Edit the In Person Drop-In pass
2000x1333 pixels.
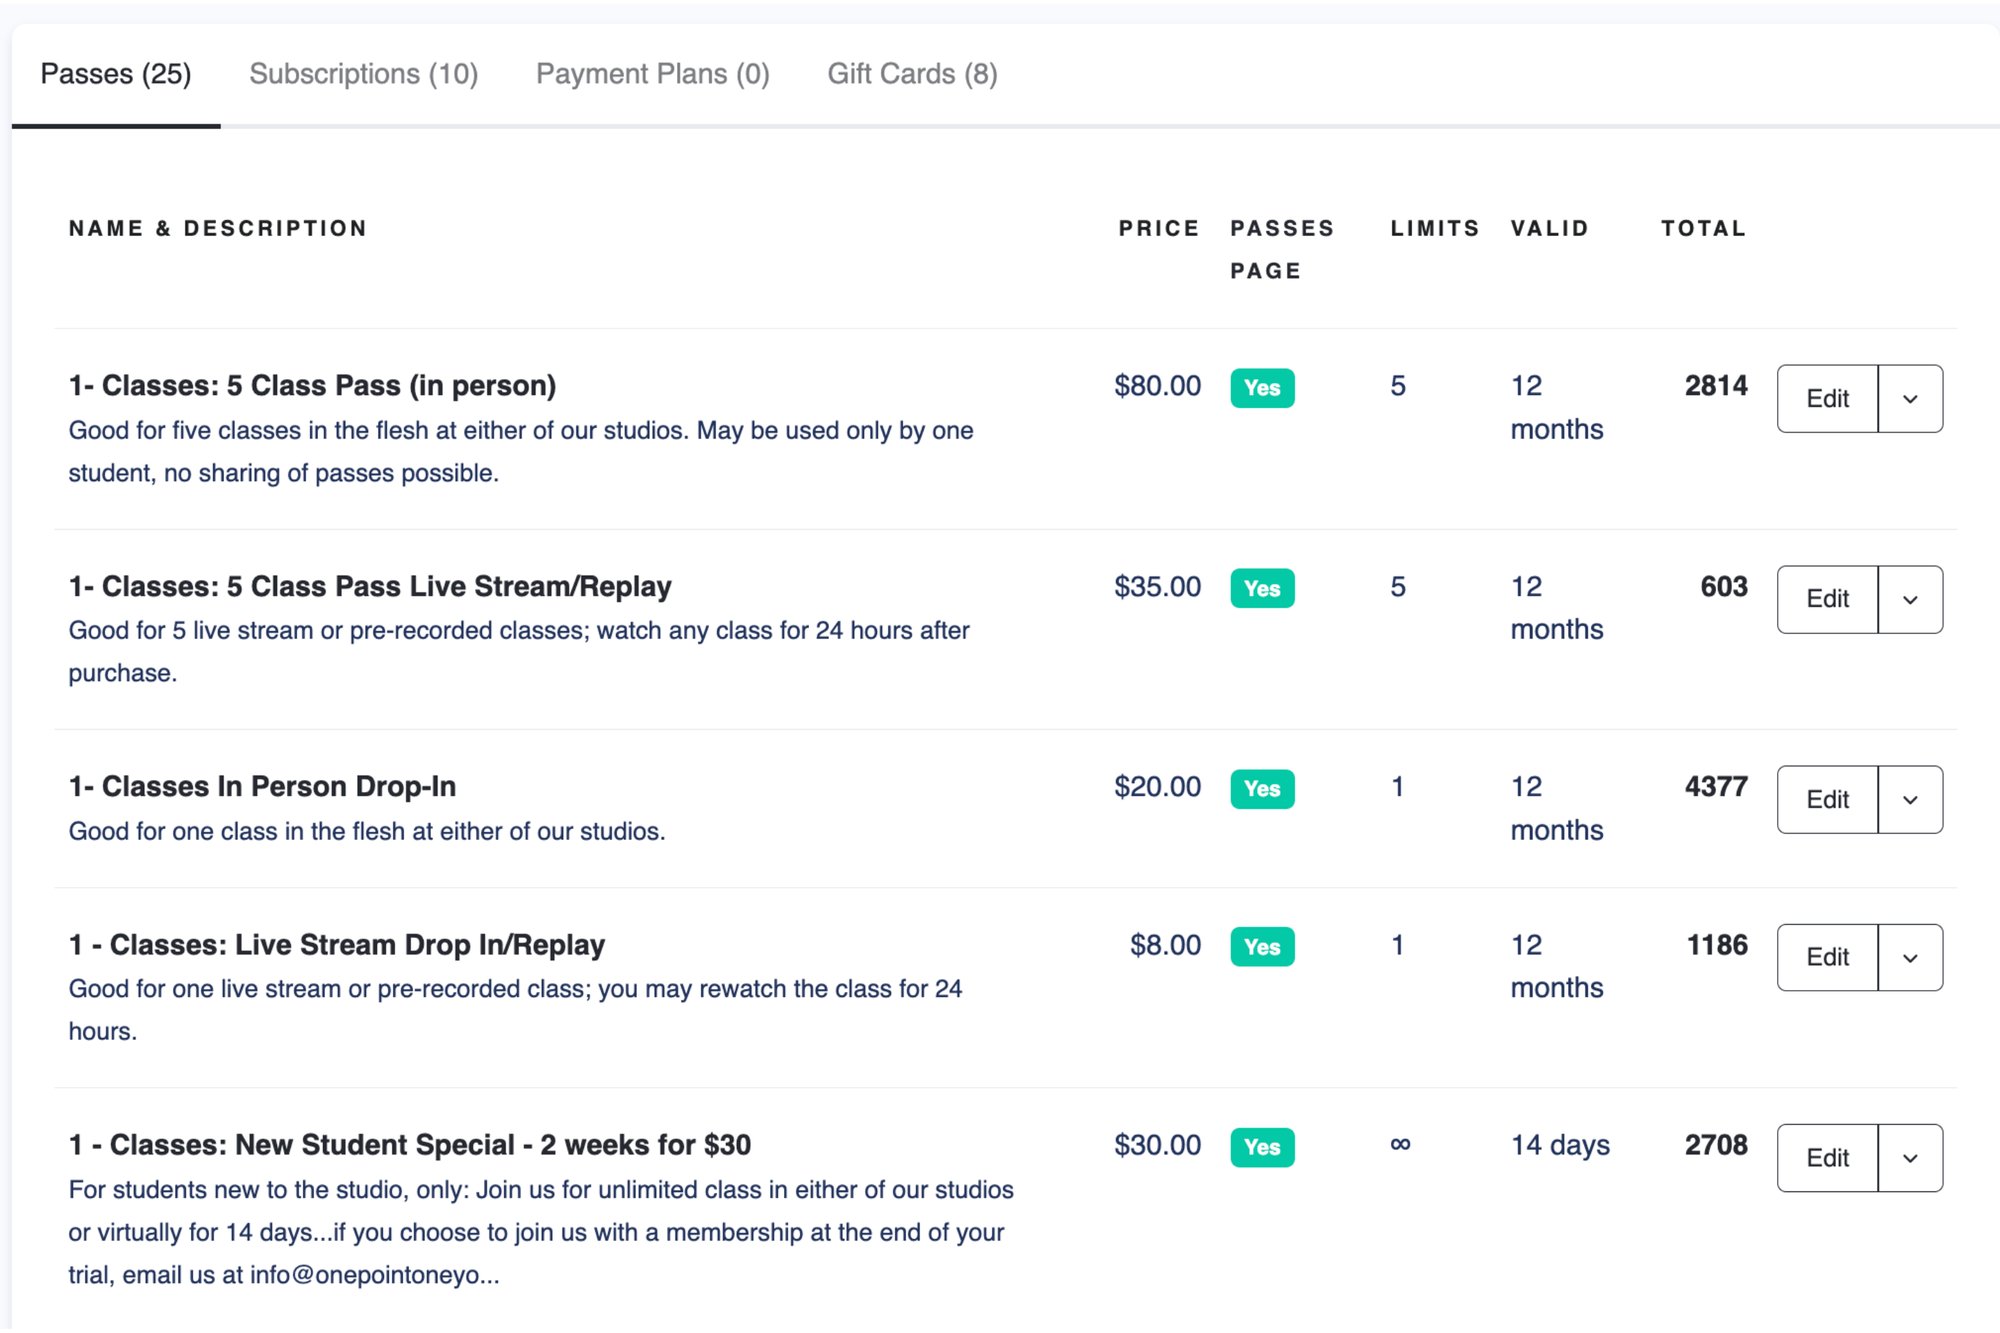coord(1827,800)
